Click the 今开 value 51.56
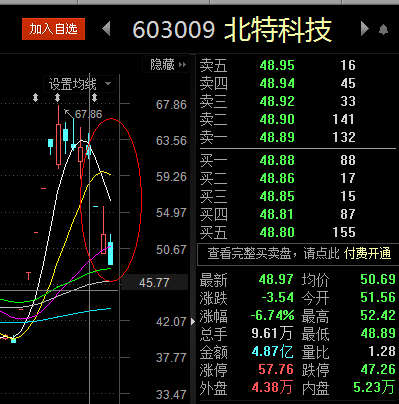The image size is (399, 404). coord(378,297)
